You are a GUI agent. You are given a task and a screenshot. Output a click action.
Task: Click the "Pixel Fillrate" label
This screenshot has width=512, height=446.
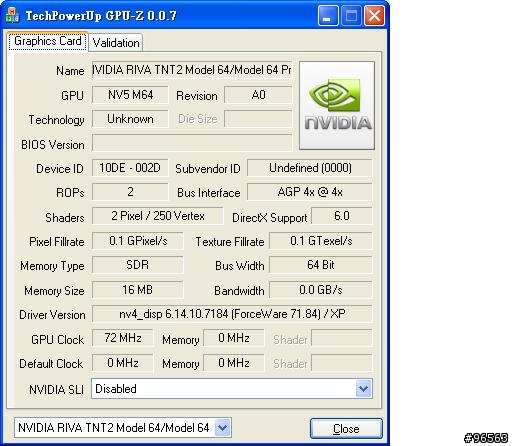click(x=57, y=242)
